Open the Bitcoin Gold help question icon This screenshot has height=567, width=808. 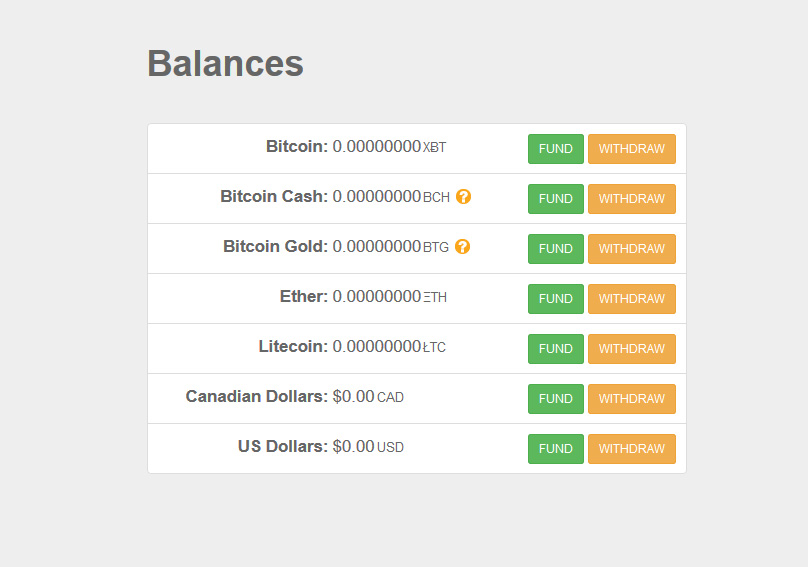462,247
